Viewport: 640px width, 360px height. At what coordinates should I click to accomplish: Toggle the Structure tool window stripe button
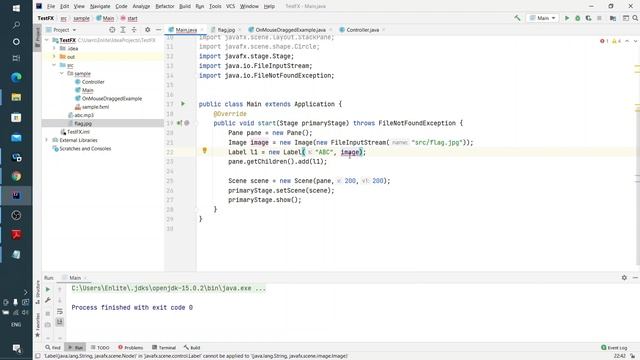[x=38, y=292]
